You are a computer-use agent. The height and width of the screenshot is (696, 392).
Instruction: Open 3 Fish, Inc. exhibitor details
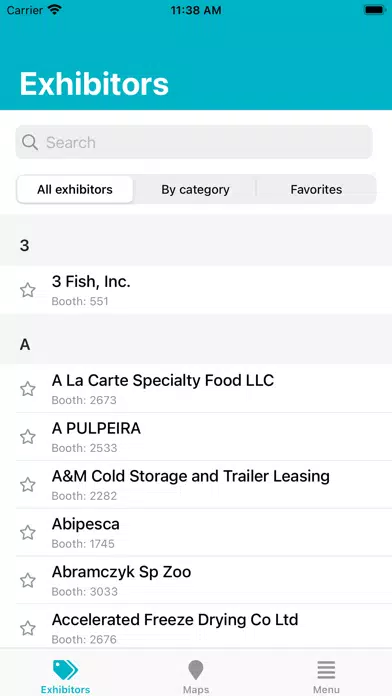tap(196, 290)
